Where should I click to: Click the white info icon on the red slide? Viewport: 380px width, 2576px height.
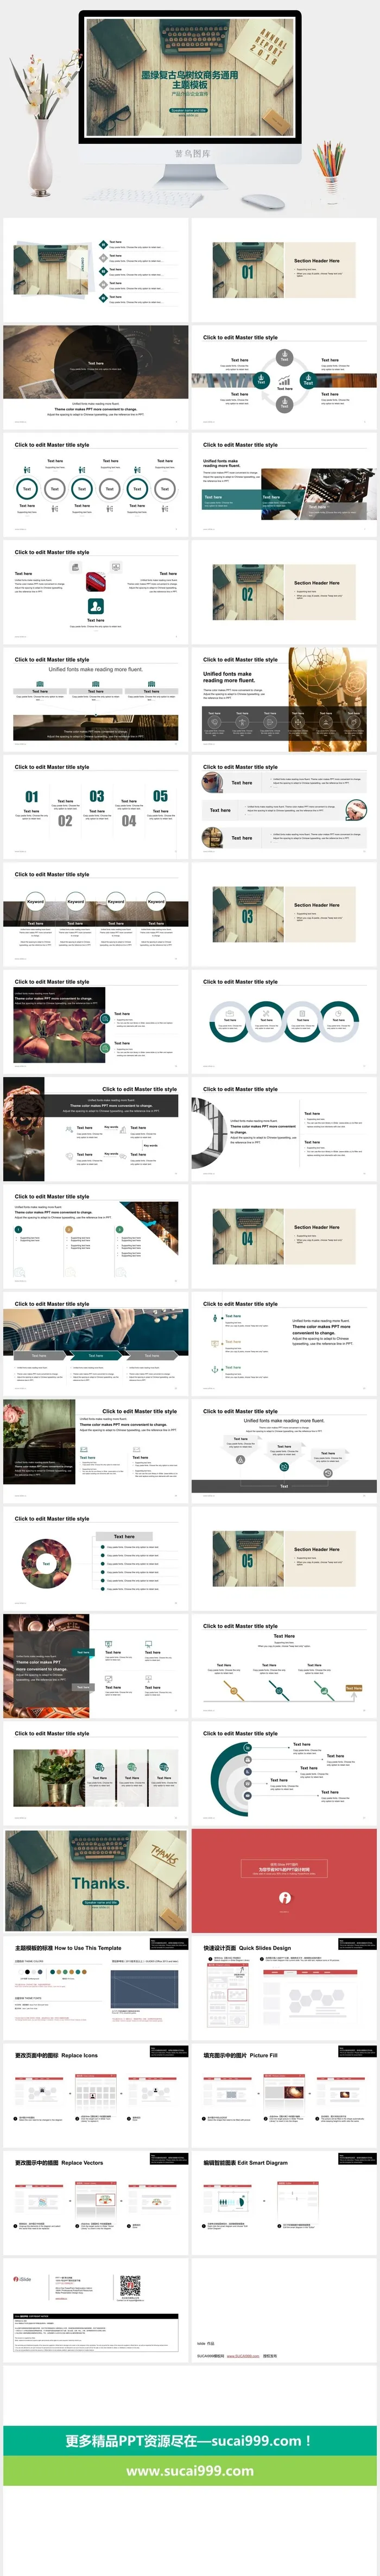coord(284,1897)
